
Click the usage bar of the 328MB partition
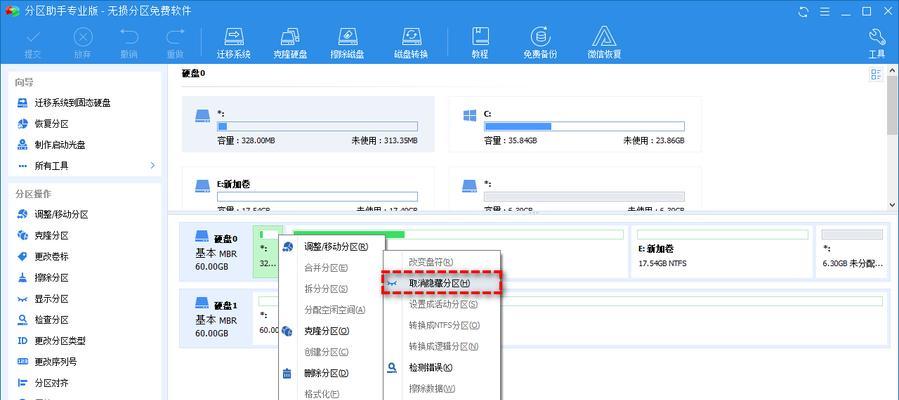point(317,126)
